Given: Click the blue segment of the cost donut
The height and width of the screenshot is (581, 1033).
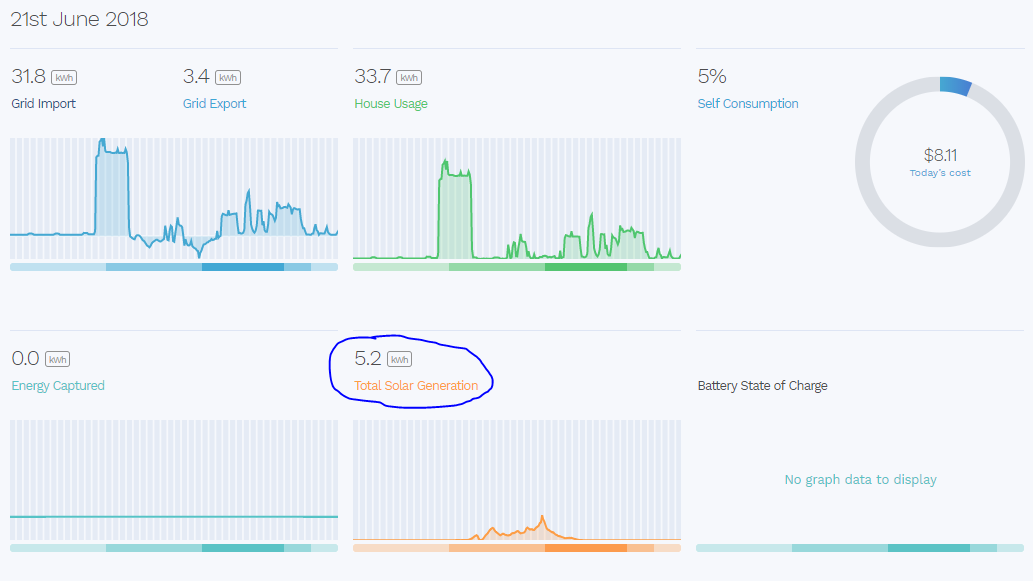Looking at the screenshot, I should (x=955, y=86).
